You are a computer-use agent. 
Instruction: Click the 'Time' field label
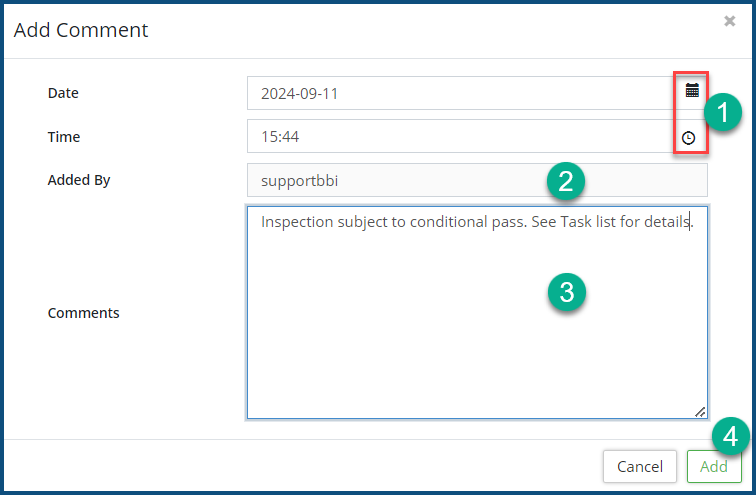[64, 137]
